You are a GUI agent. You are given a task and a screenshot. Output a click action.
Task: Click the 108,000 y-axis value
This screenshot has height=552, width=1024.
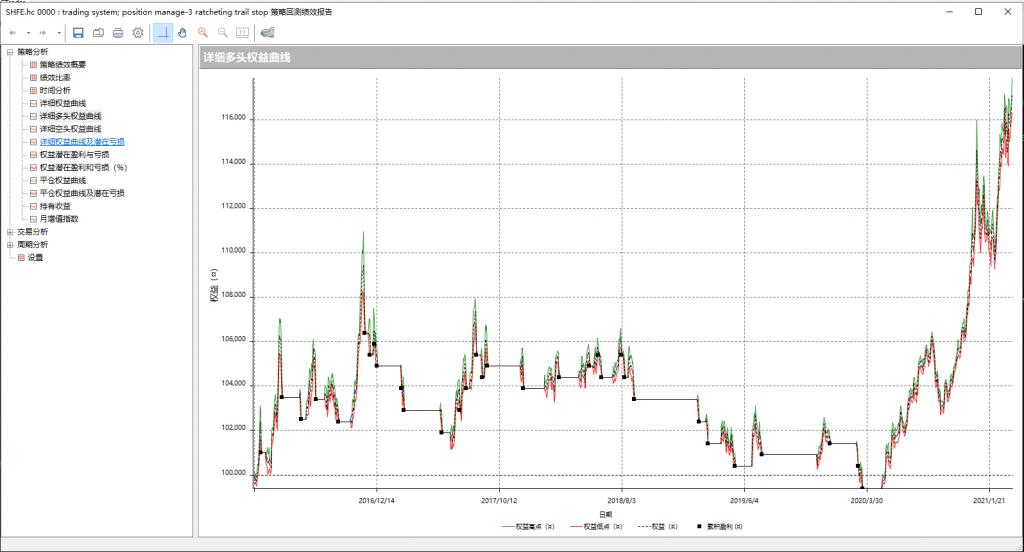(x=234, y=295)
